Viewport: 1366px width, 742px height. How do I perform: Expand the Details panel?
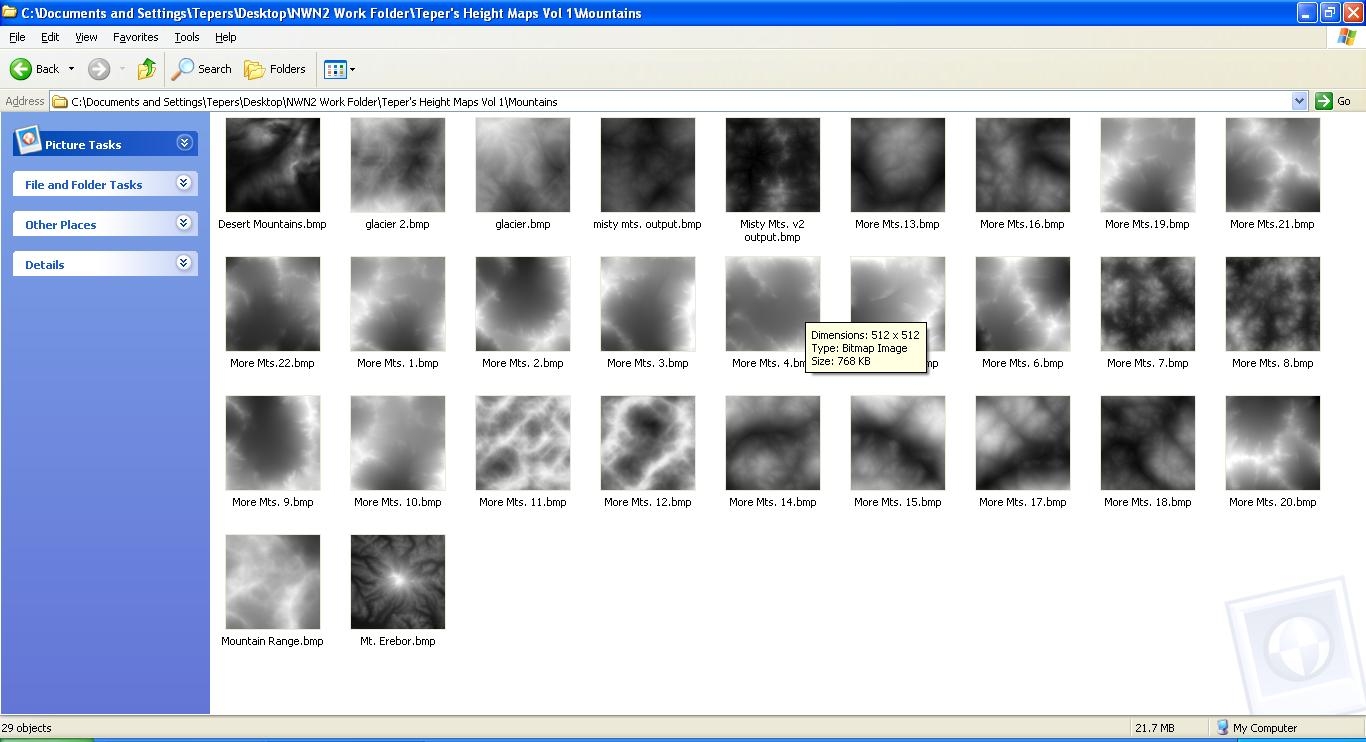point(184,263)
